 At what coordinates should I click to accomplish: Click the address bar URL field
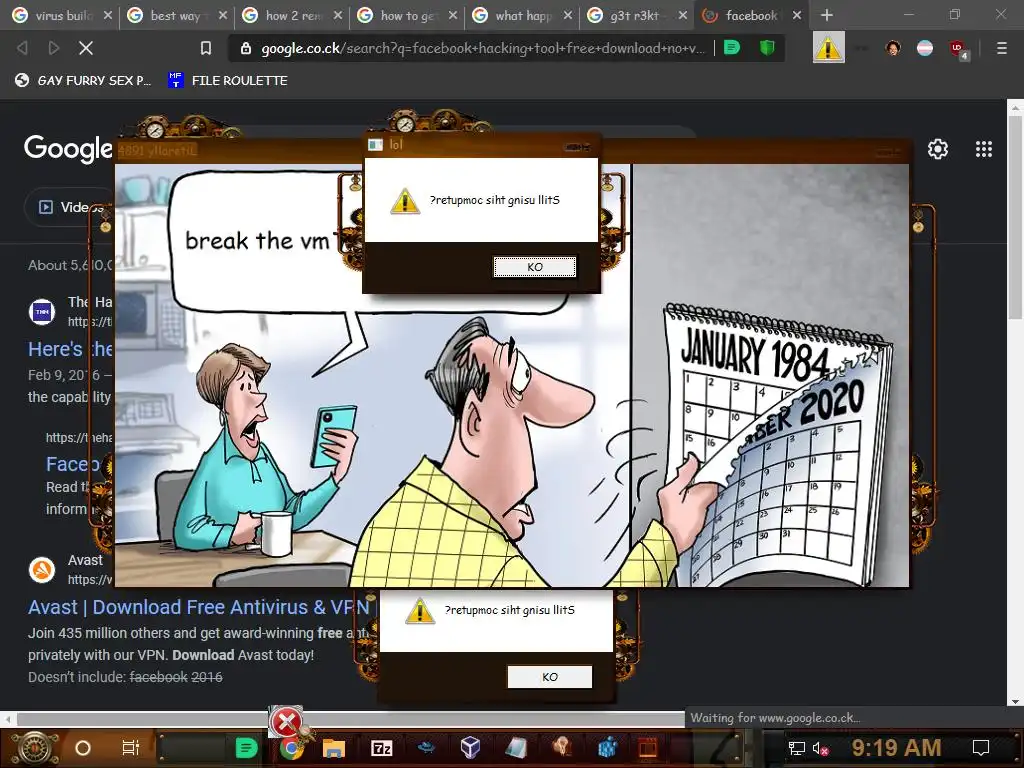tap(482, 48)
